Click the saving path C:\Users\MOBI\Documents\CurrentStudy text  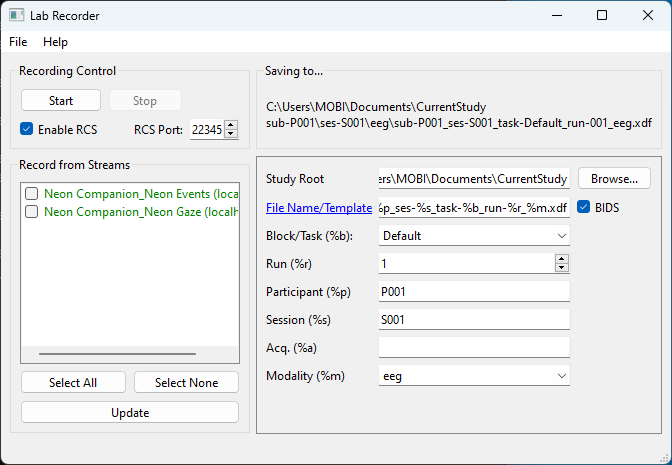pyautogui.click(x=376, y=107)
